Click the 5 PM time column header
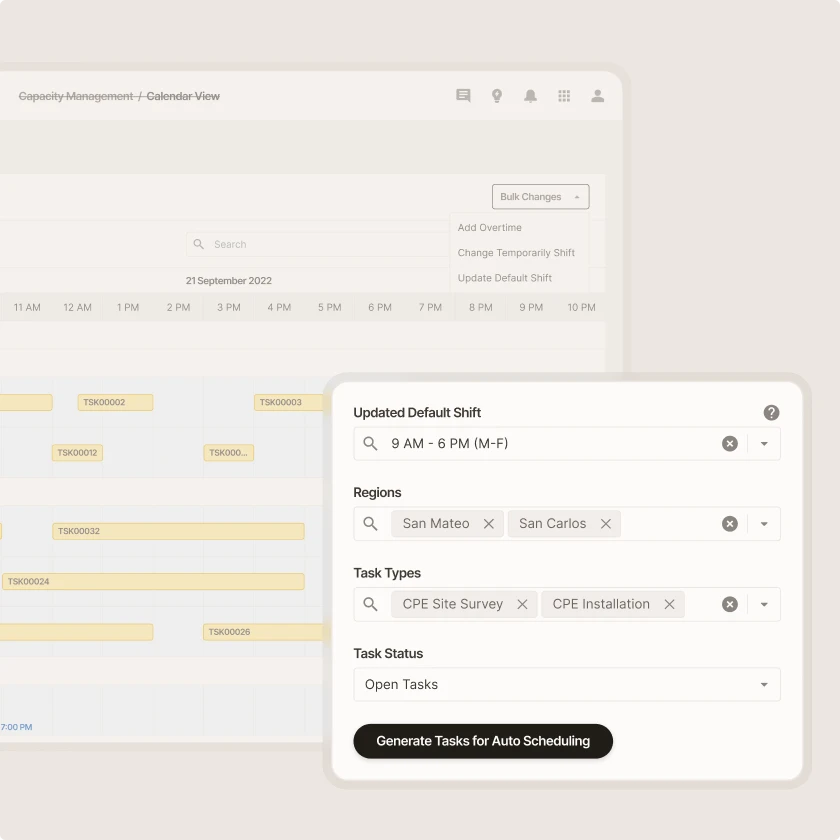Screen dimensions: 840x840 pos(329,308)
